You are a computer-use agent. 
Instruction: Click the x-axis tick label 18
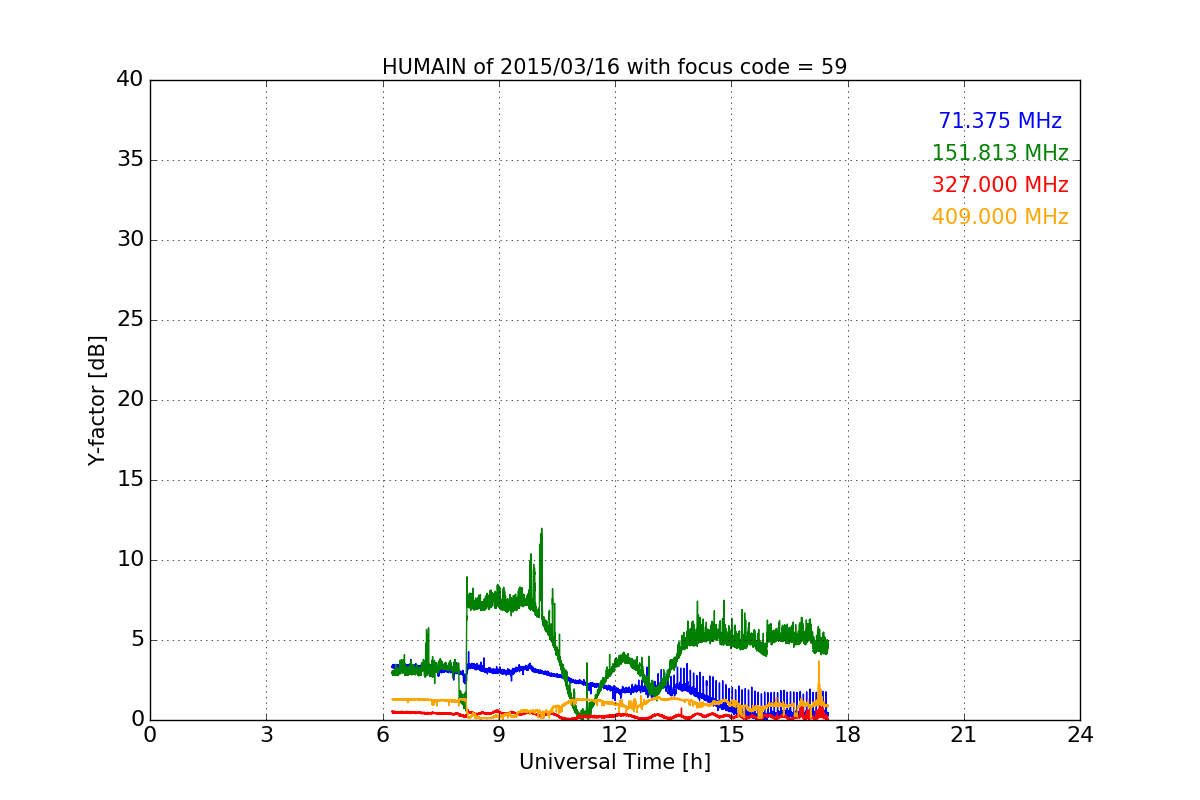[x=847, y=735]
